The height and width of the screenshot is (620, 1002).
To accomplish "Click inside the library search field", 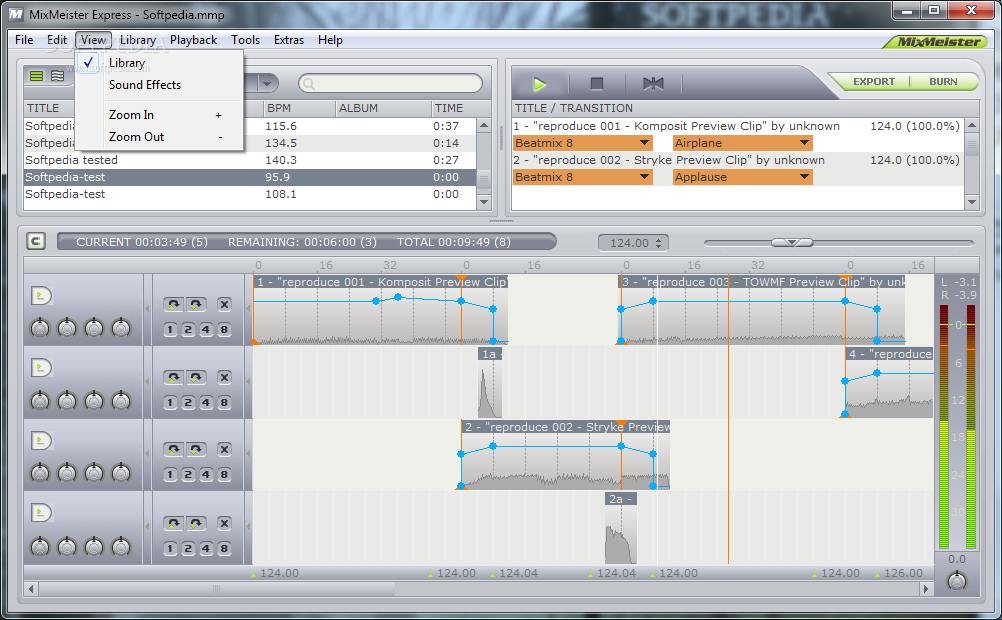I will [390, 84].
